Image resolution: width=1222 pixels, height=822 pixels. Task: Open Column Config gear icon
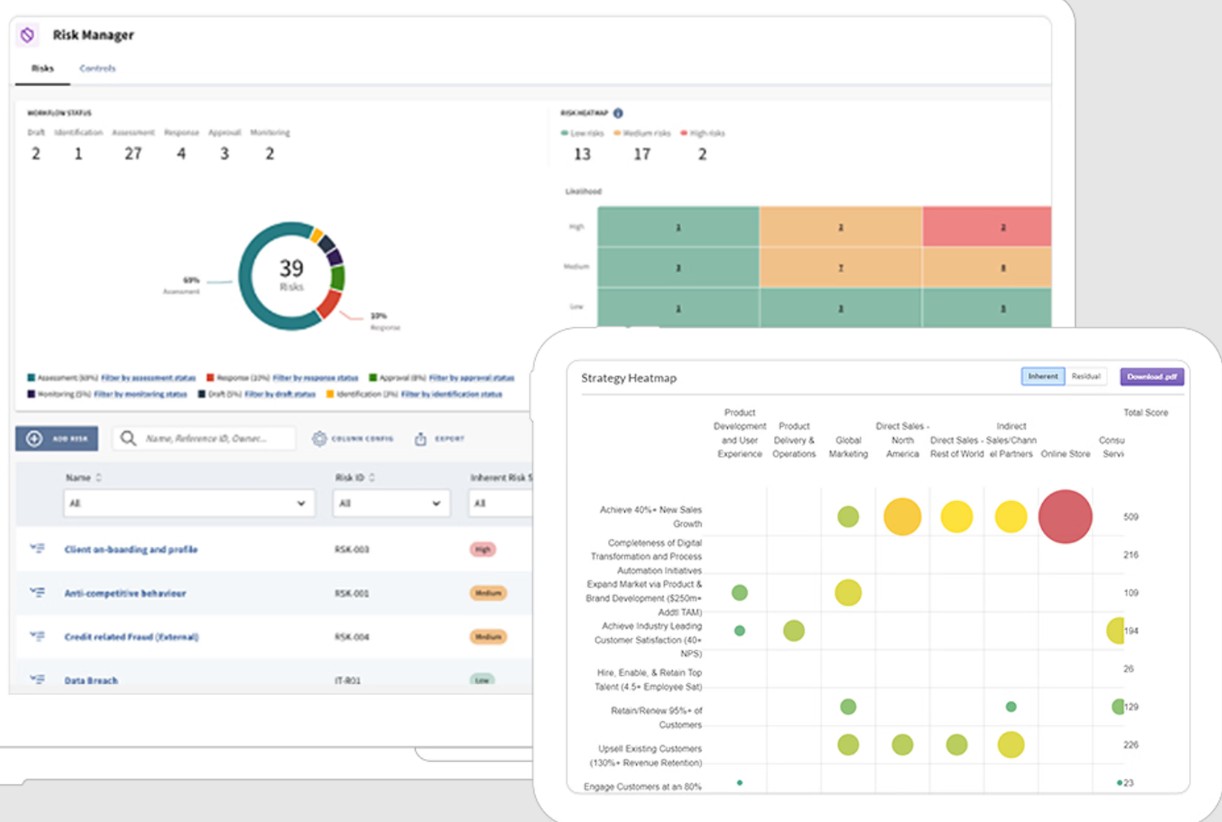pyautogui.click(x=320, y=438)
